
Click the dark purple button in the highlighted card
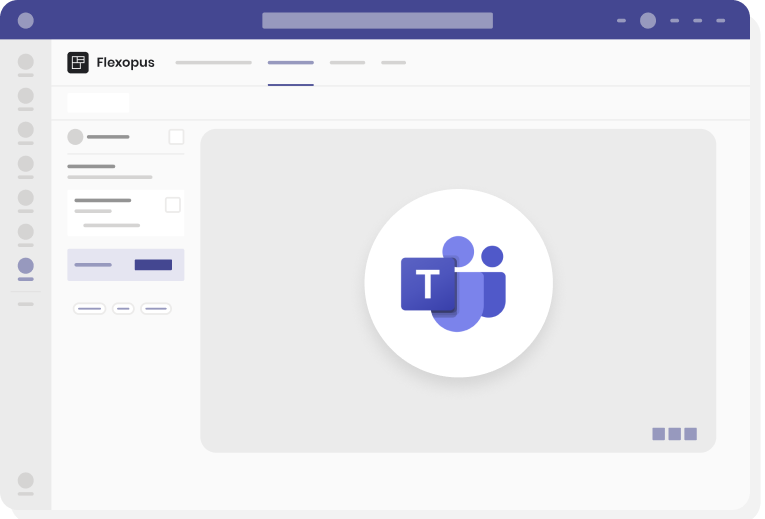tap(153, 265)
